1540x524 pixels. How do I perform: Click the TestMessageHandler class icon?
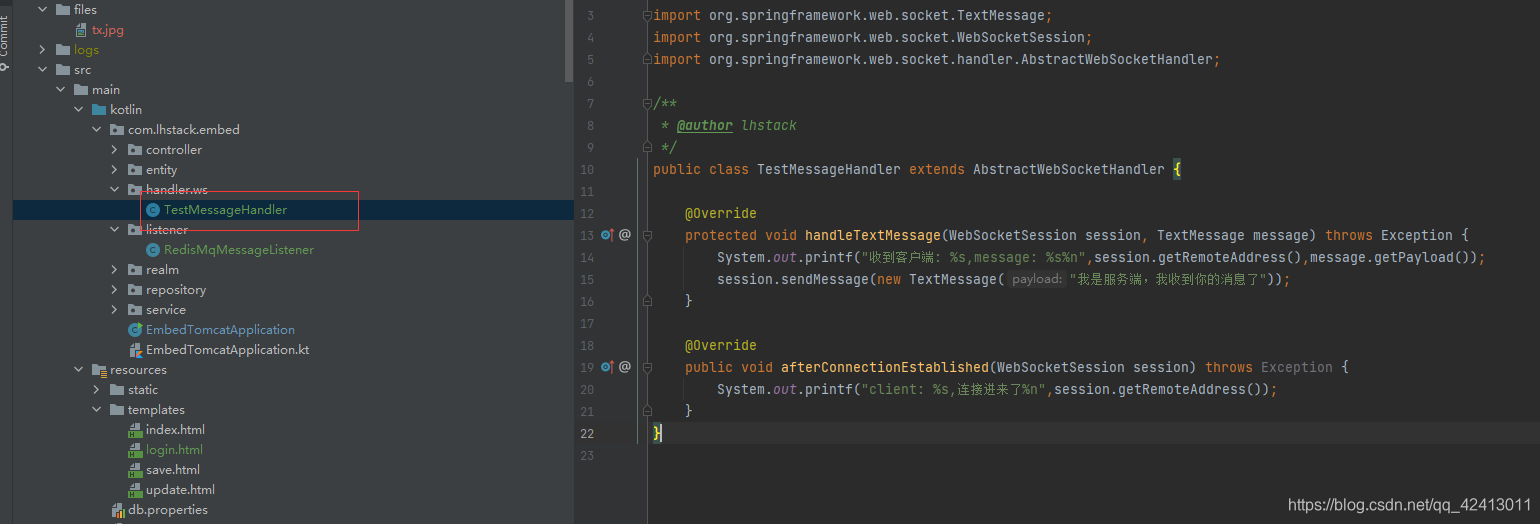(153, 210)
